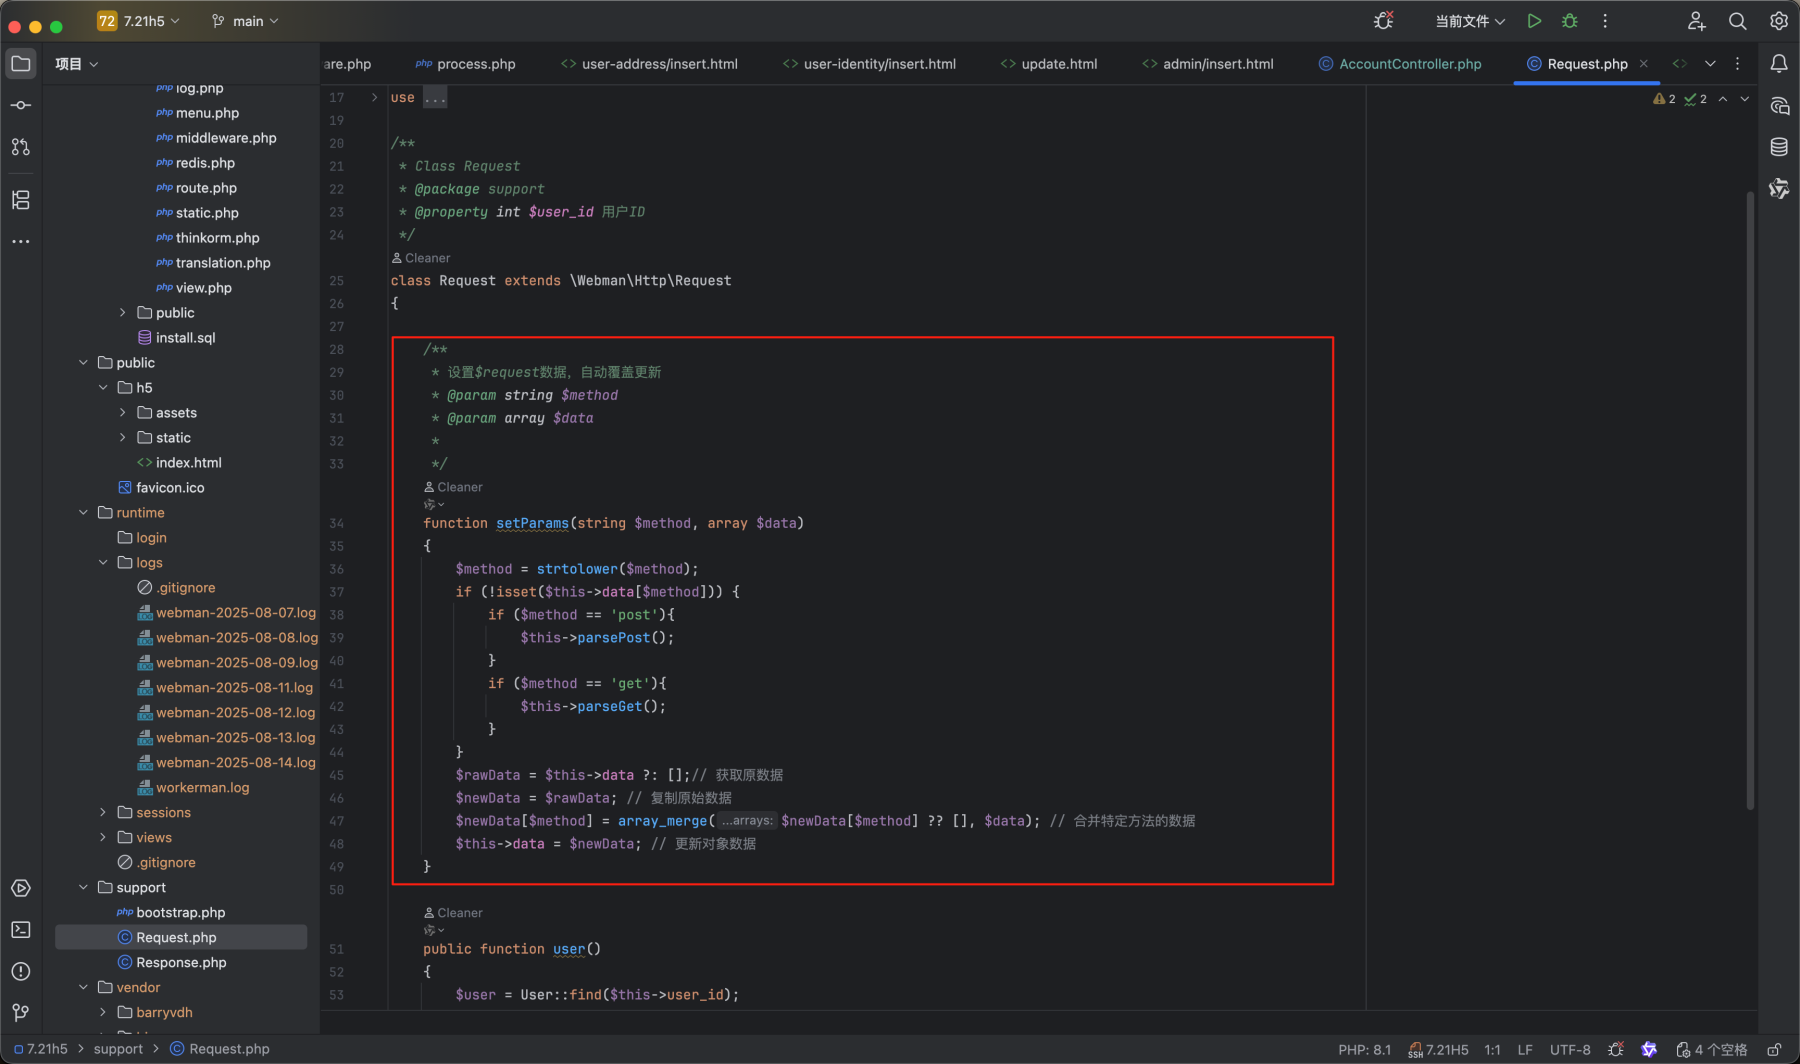This screenshot has height=1064, width=1800.
Task: Expand the barryvdh folder
Action: [103, 1013]
